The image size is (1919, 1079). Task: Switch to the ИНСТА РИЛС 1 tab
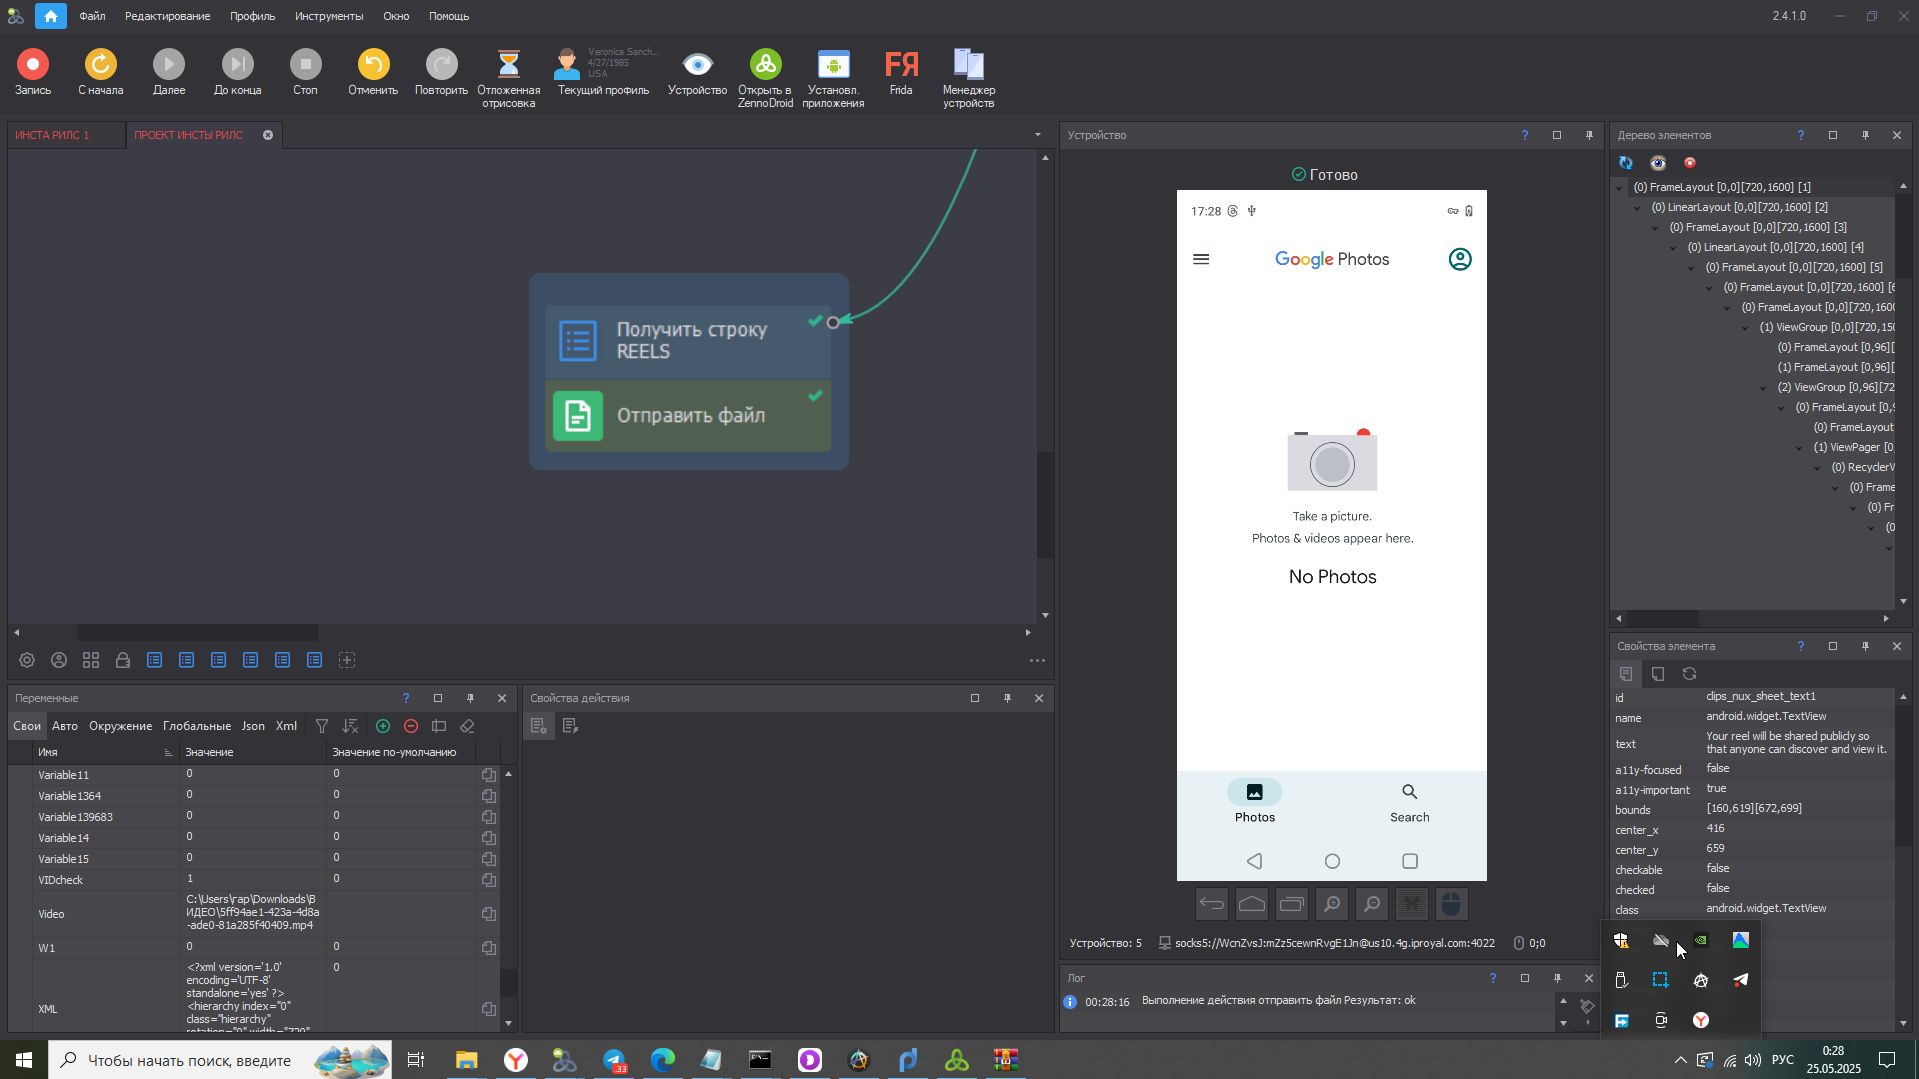(52, 135)
